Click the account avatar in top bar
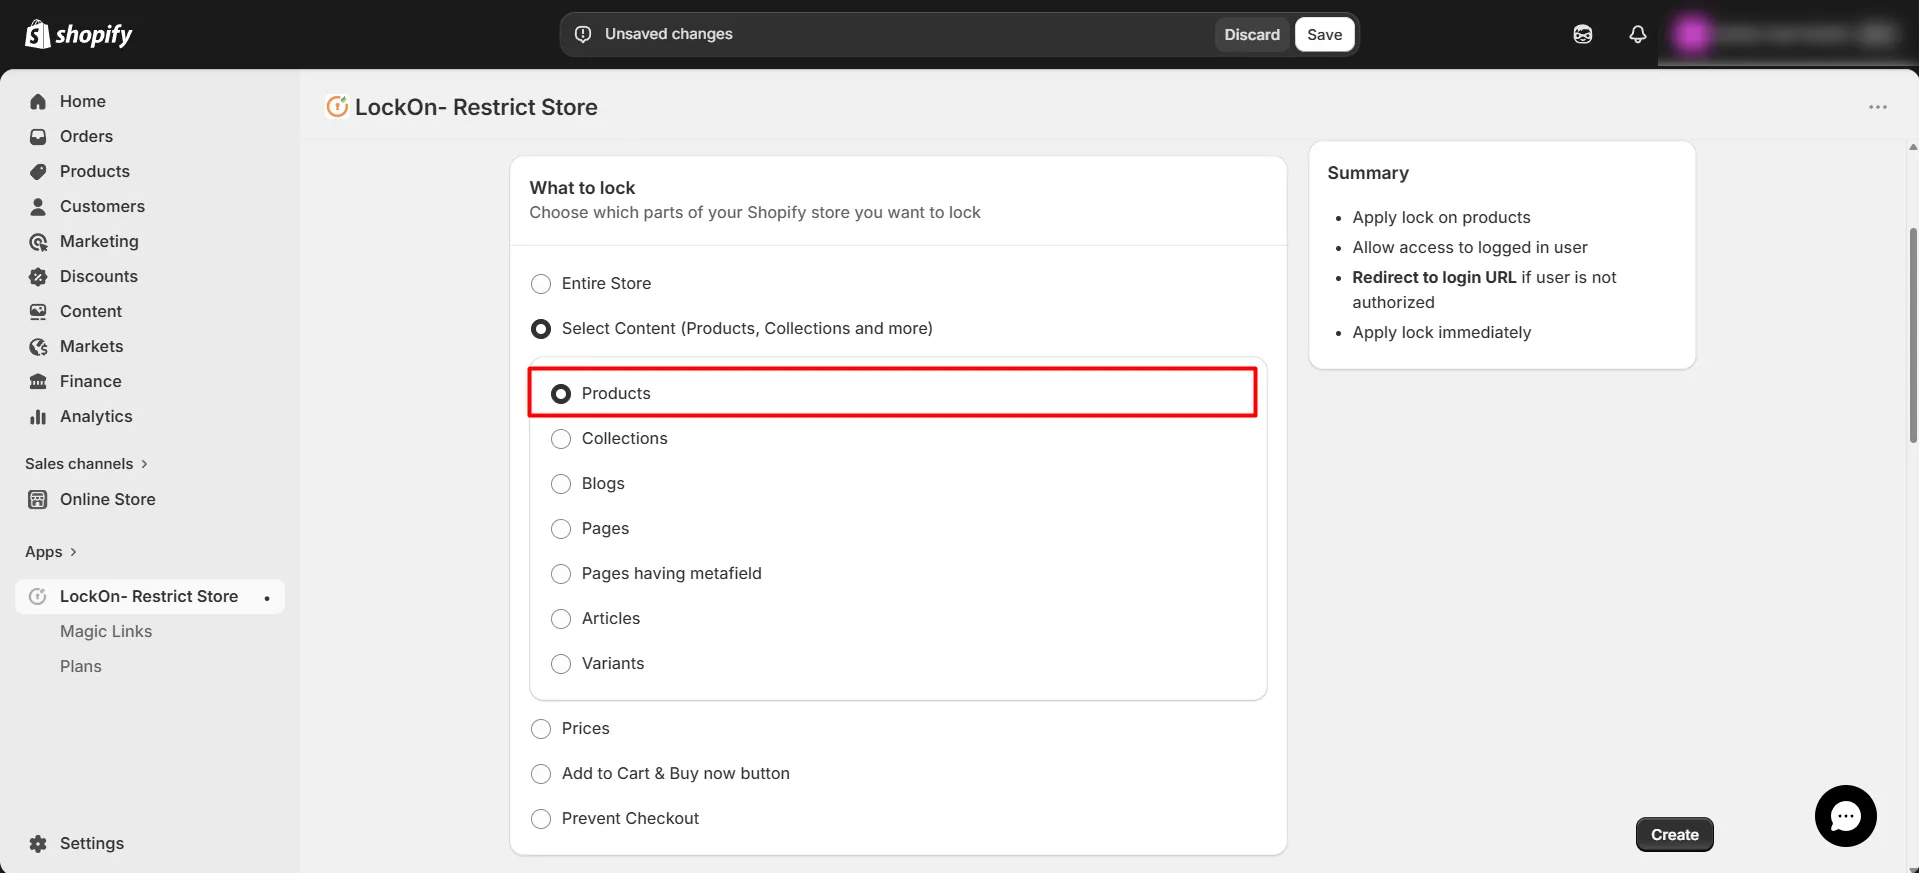This screenshot has height=873, width=1919. 1691,34
